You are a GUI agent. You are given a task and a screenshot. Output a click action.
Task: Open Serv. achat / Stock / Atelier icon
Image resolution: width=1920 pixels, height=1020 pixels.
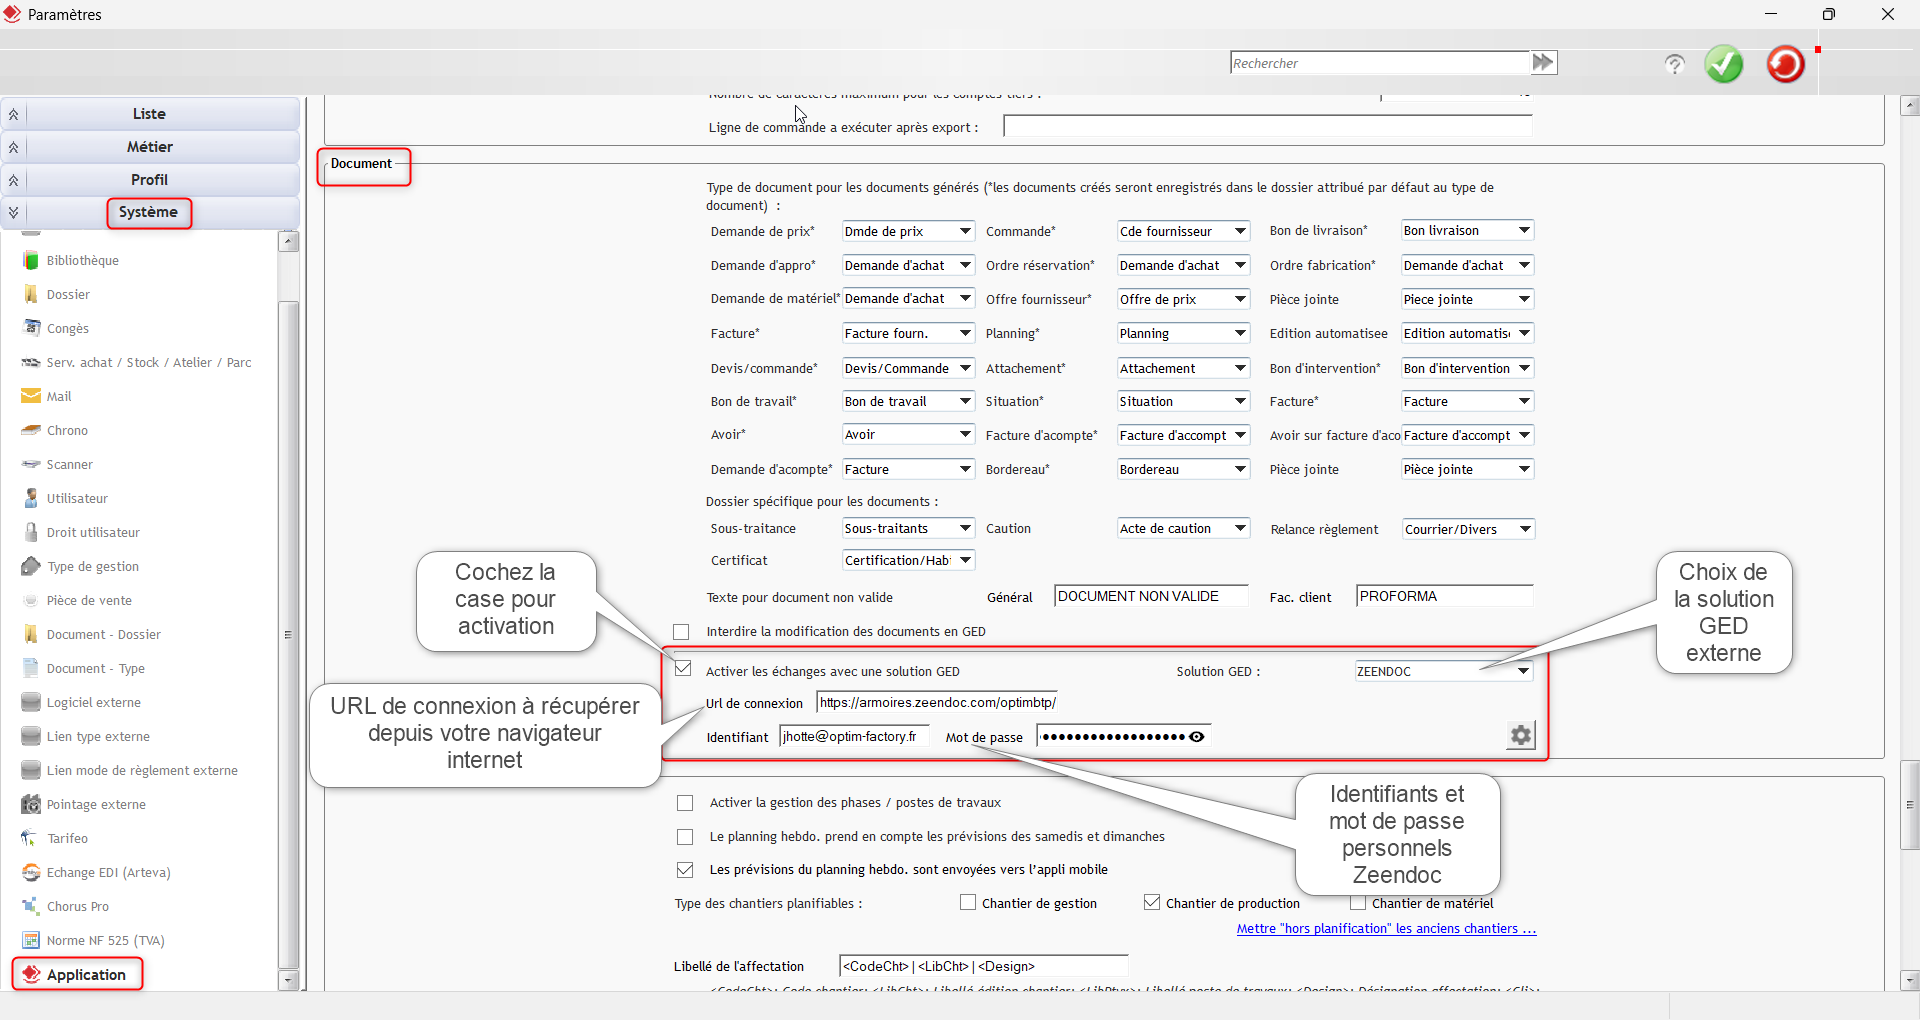(31, 362)
